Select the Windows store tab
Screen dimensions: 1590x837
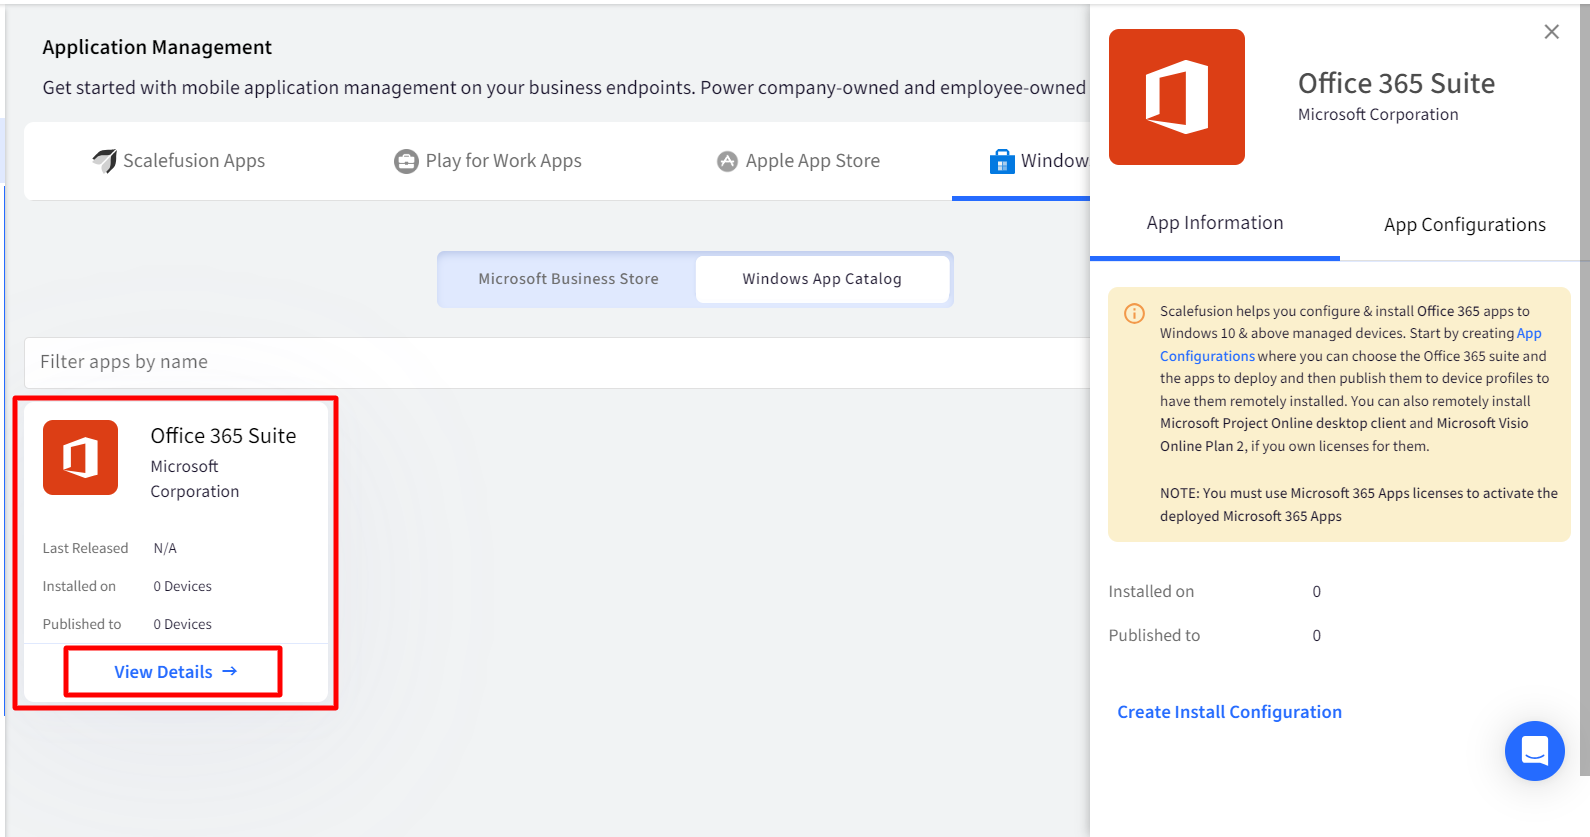[1039, 161]
